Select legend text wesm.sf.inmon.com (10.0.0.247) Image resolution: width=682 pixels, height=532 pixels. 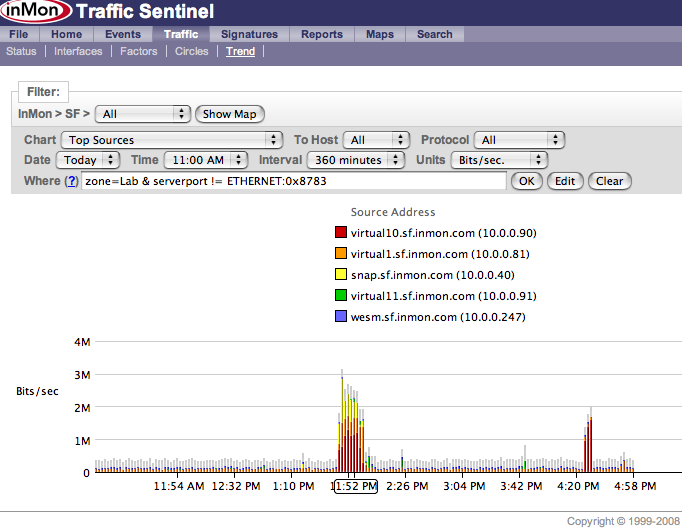click(x=438, y=317)
